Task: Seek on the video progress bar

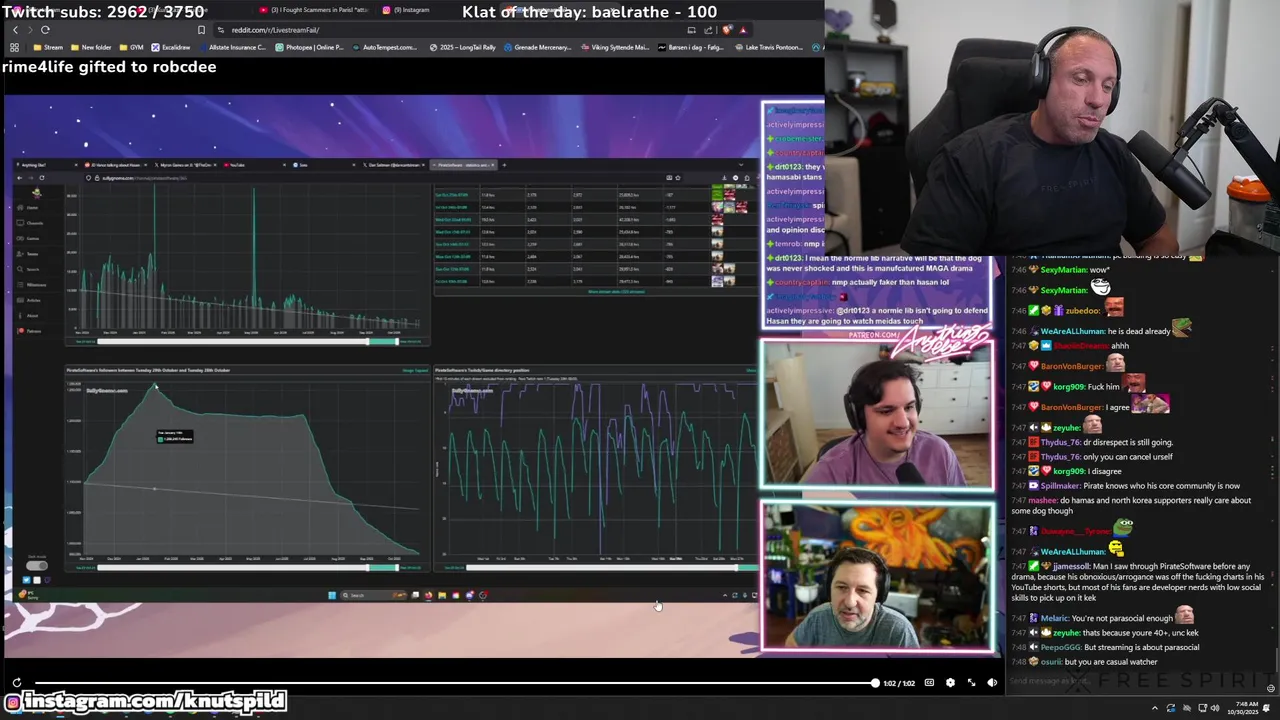Action: 456,683
